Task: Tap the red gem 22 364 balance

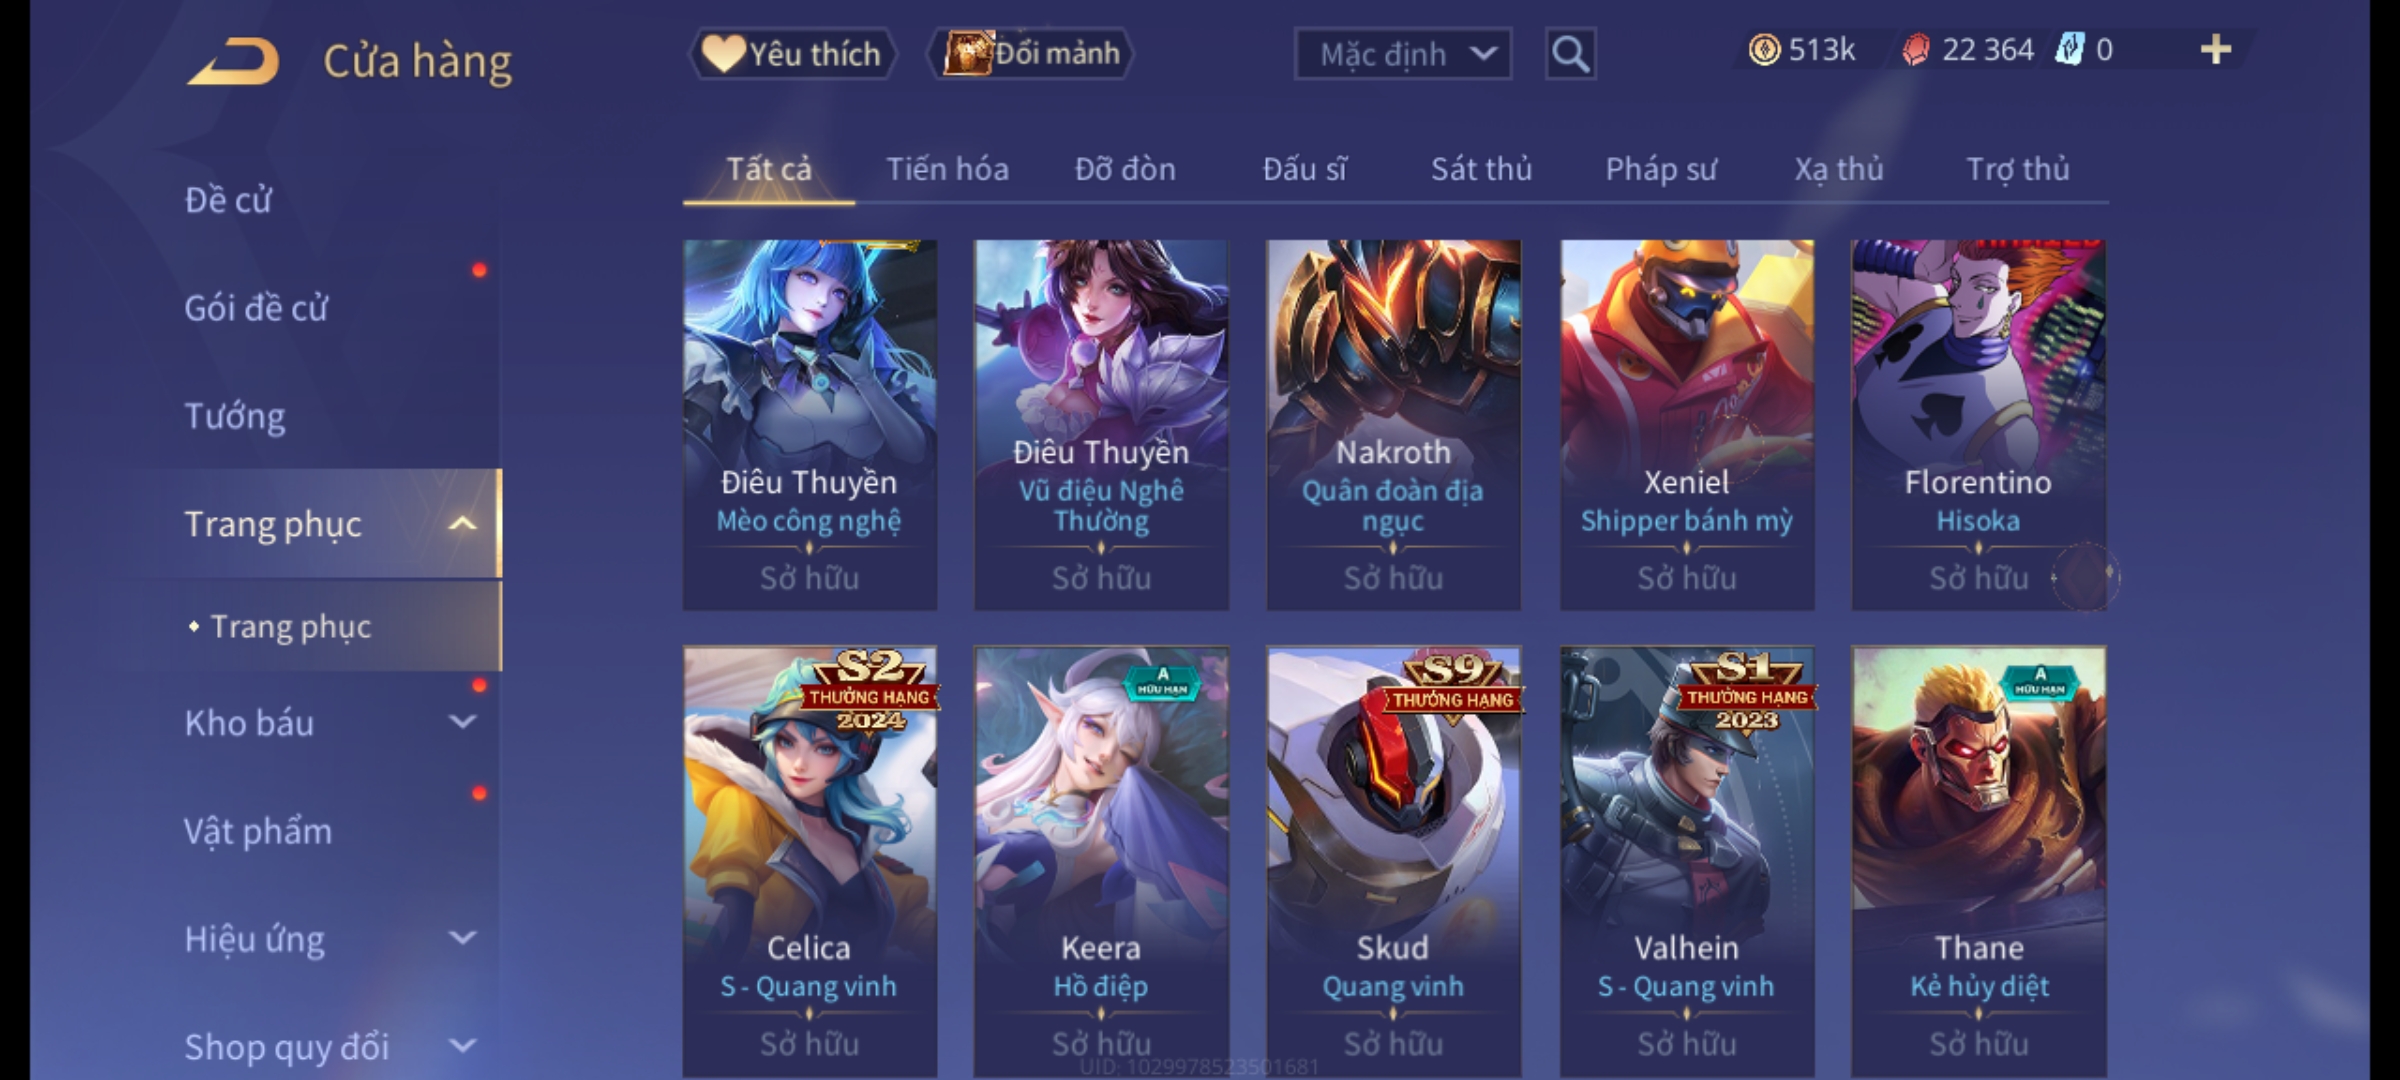Action: [1967, 50]
